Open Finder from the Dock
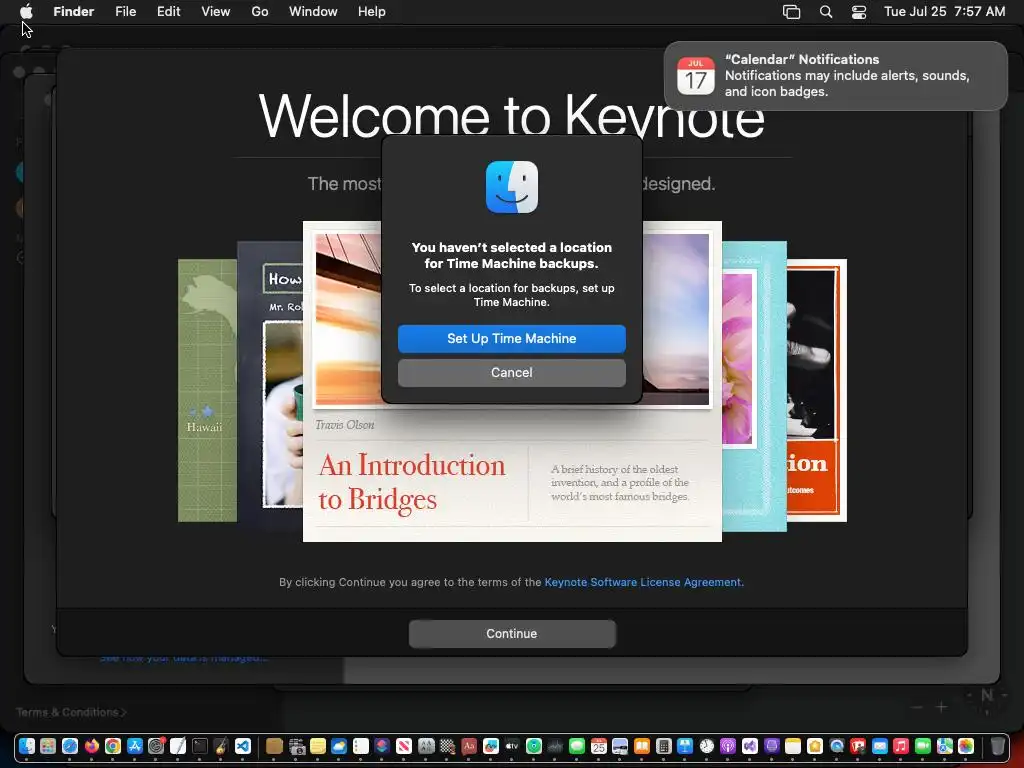 (x=27, y=746)
